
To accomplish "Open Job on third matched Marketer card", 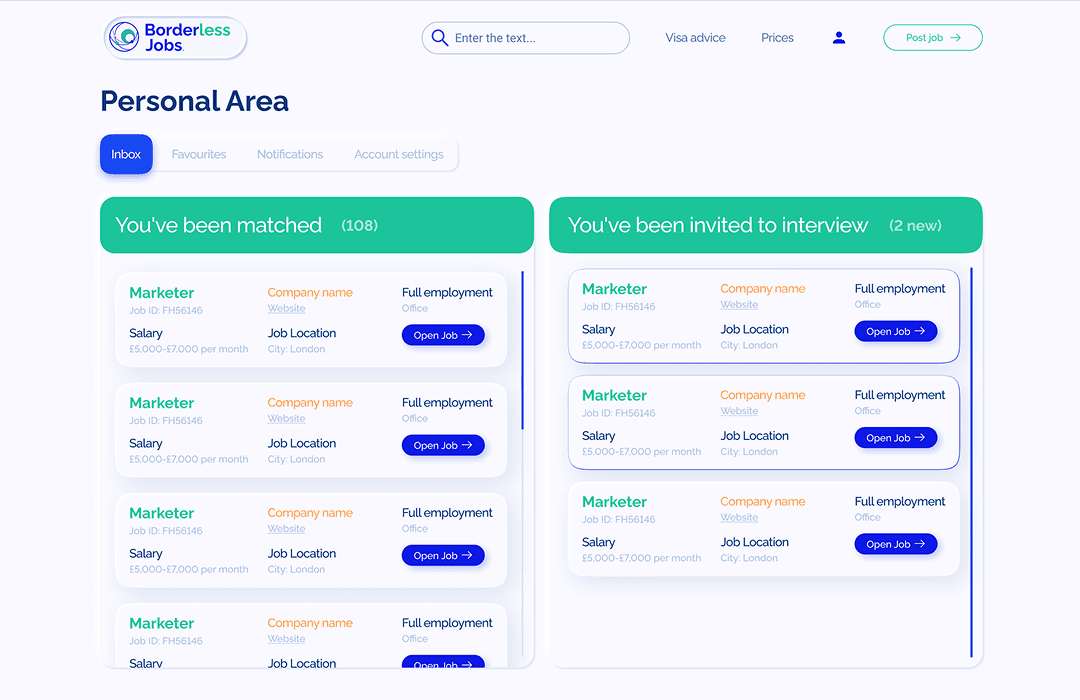I will 443,555.
